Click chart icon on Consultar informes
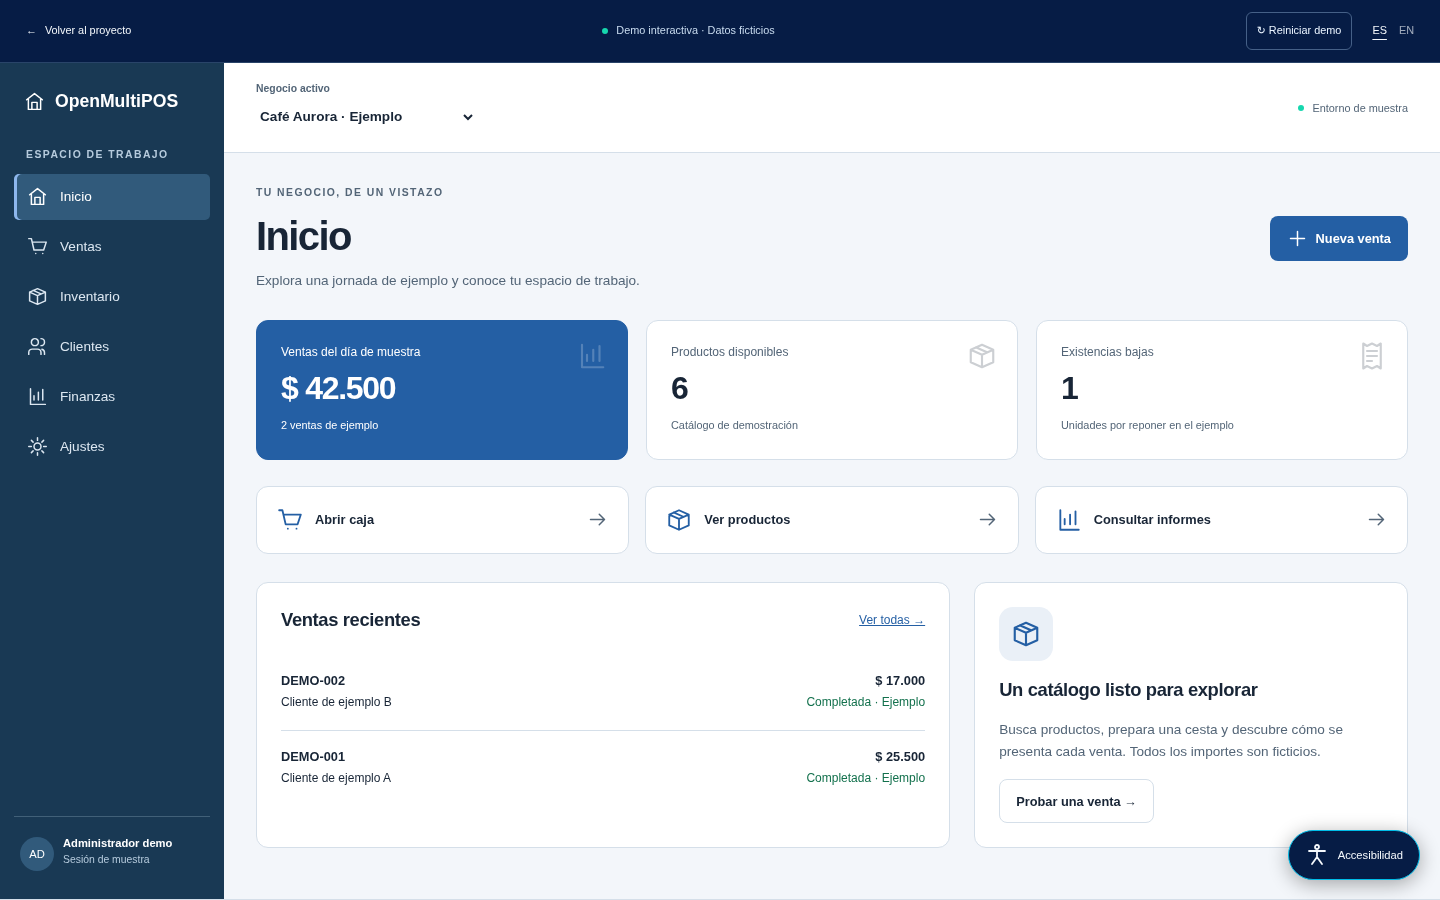The image size is (1440, 900). point(1069,520)
